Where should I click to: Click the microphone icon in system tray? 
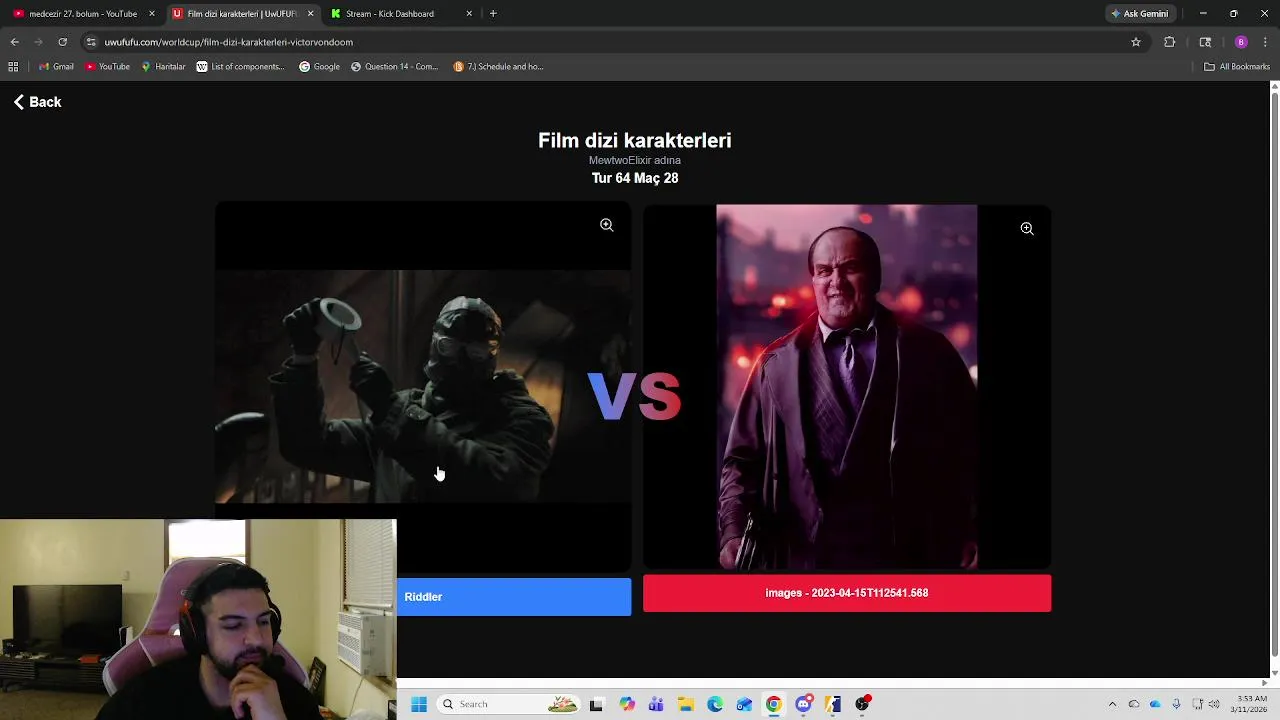1176,704
